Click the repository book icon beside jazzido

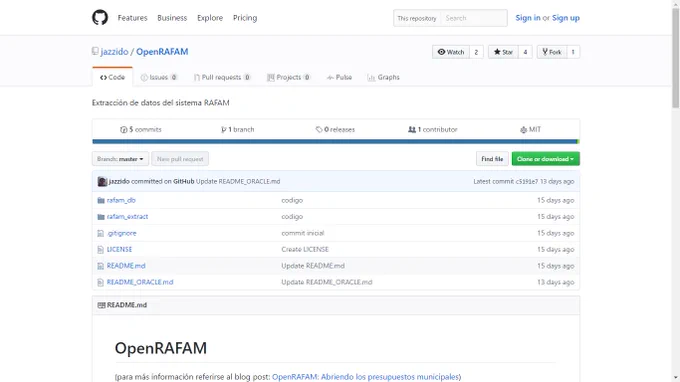point(95,51)
